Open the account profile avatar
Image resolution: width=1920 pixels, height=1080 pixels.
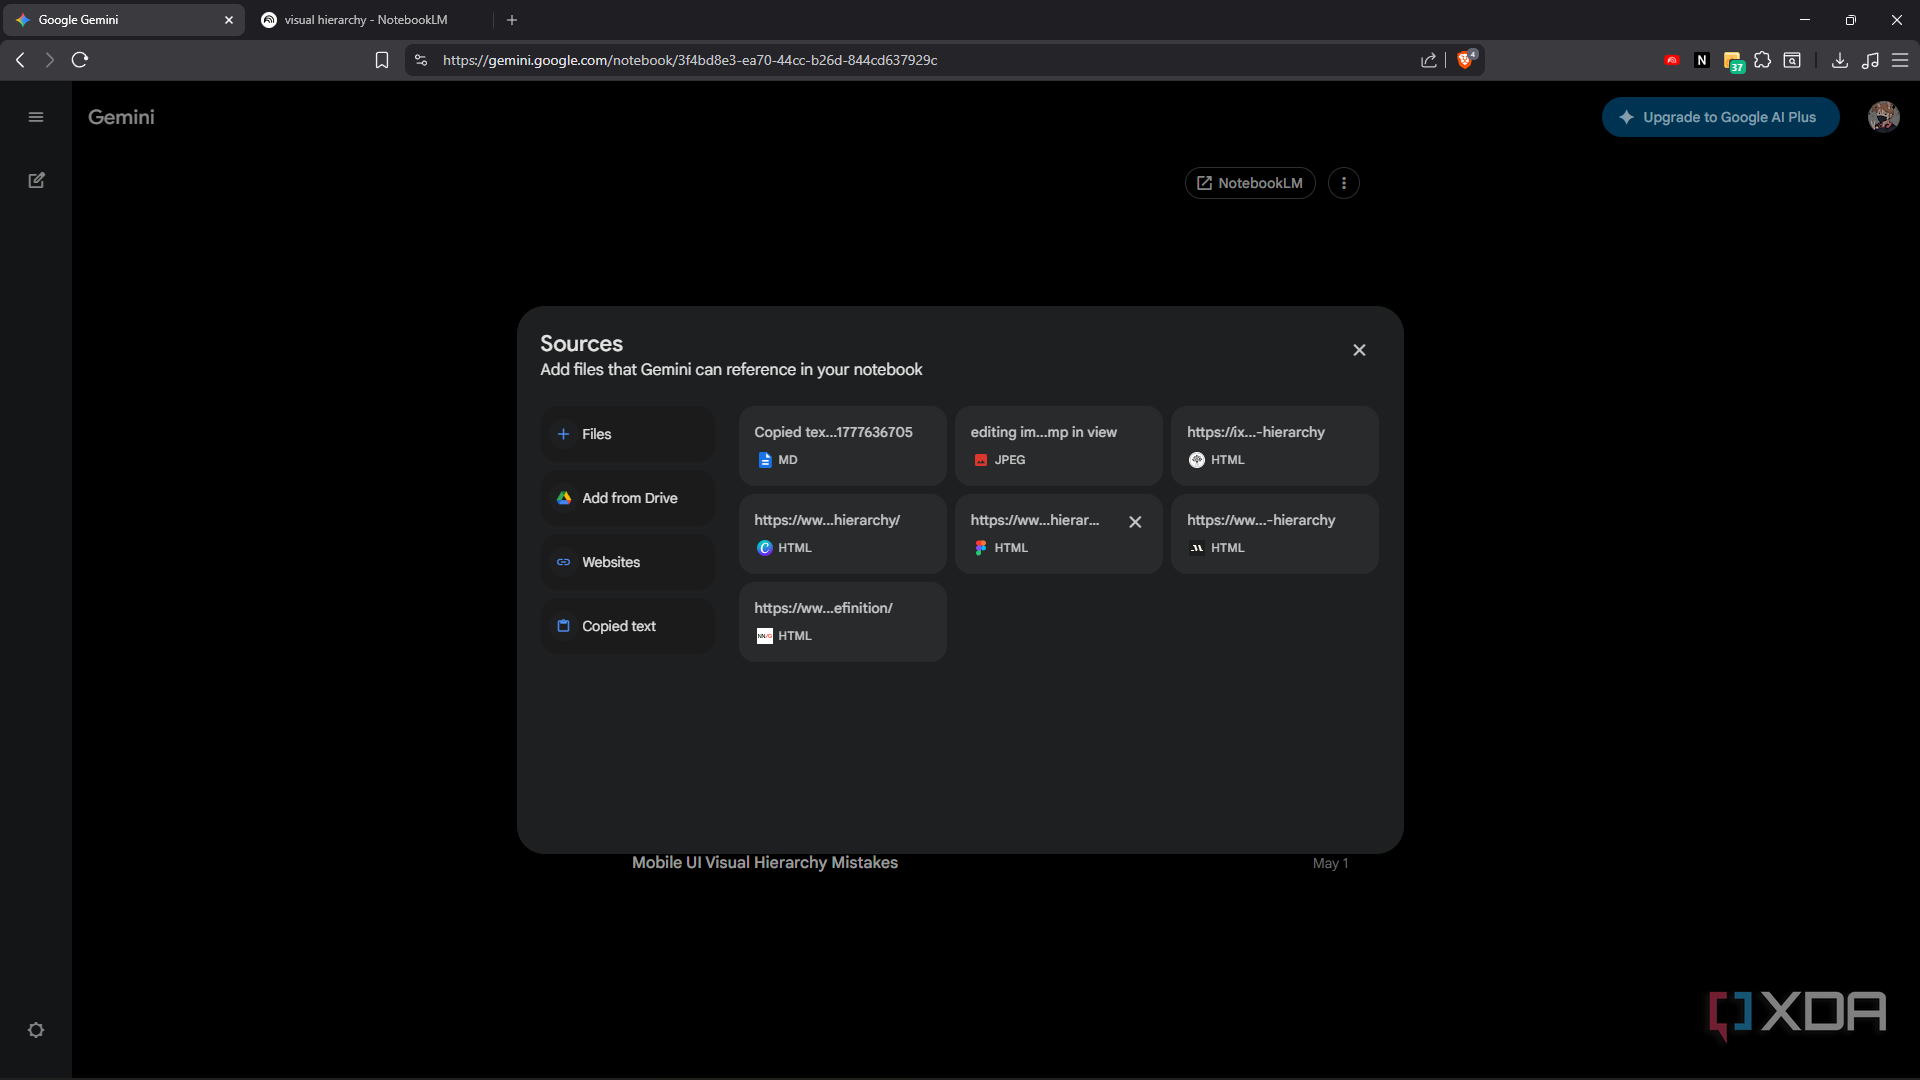click(x=1884, y=117)
